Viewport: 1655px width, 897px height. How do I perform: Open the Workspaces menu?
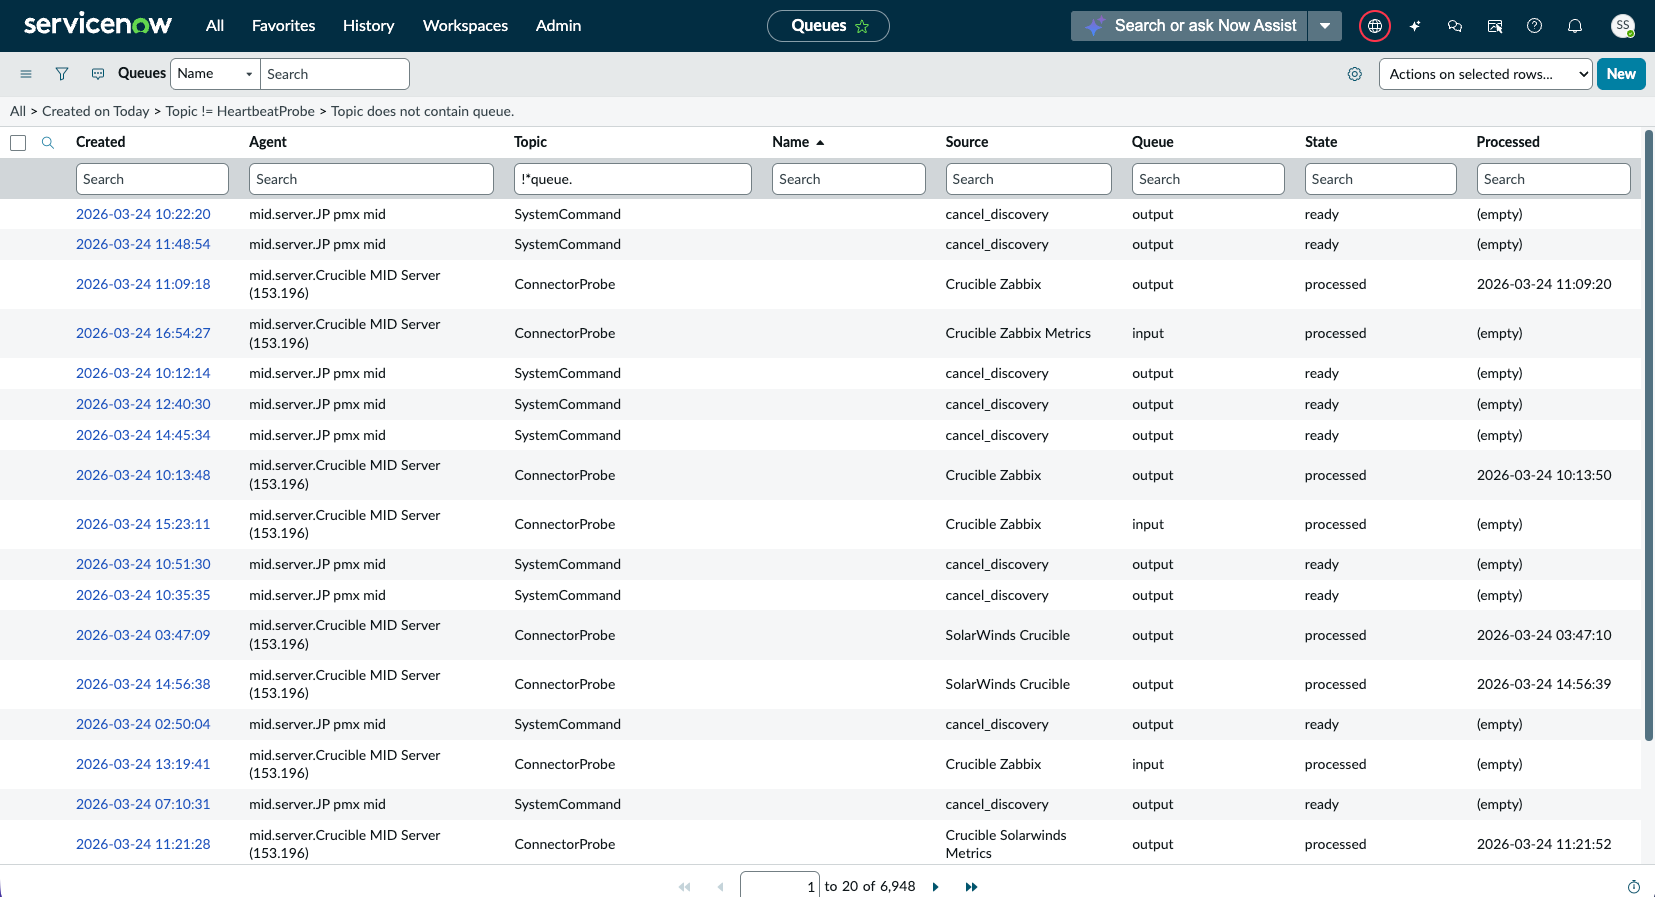click(x=465, y=26)
